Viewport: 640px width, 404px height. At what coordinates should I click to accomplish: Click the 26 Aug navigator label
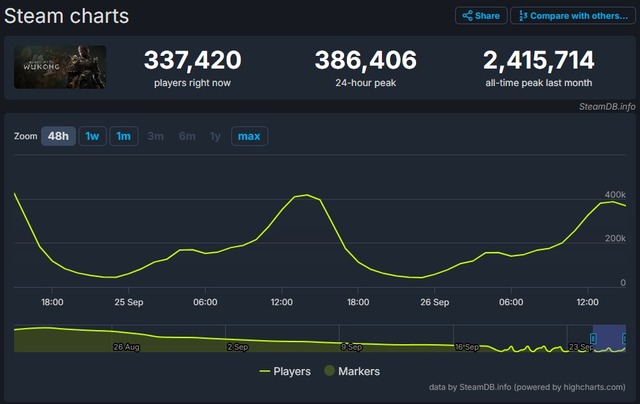126,347
